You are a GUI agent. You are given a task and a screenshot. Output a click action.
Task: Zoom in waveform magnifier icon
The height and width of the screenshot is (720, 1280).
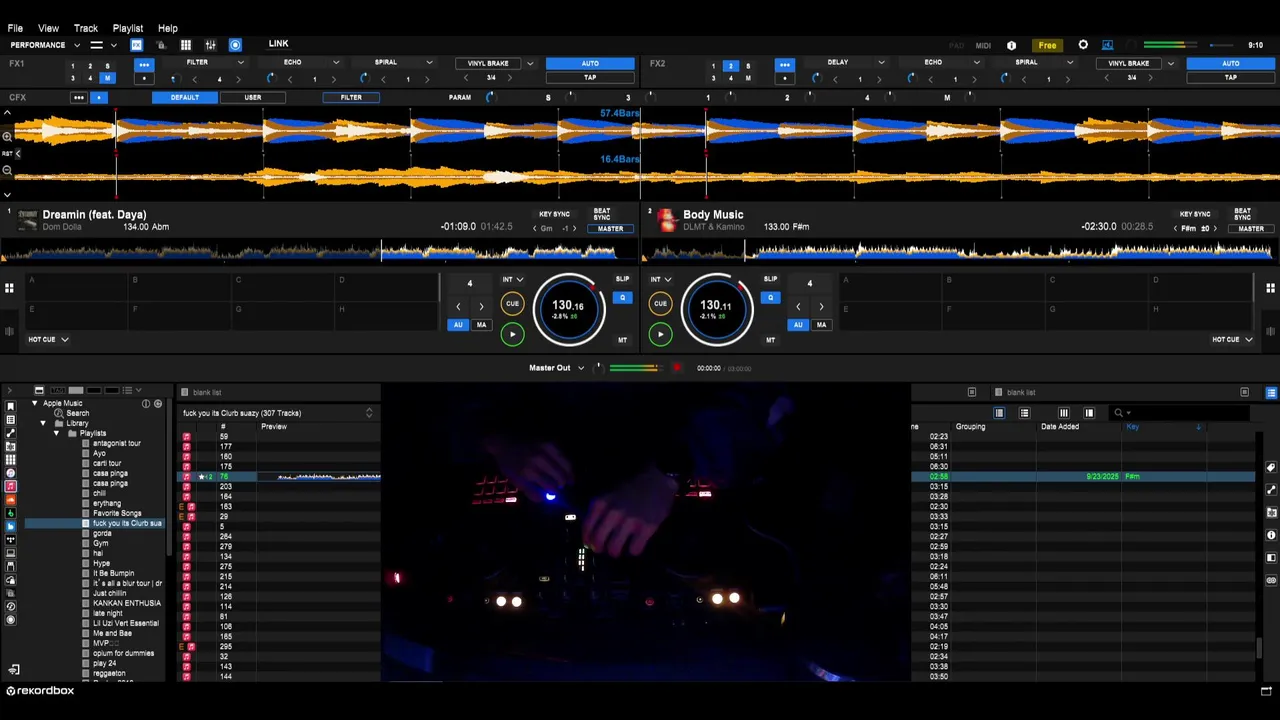tap(7, 137)
